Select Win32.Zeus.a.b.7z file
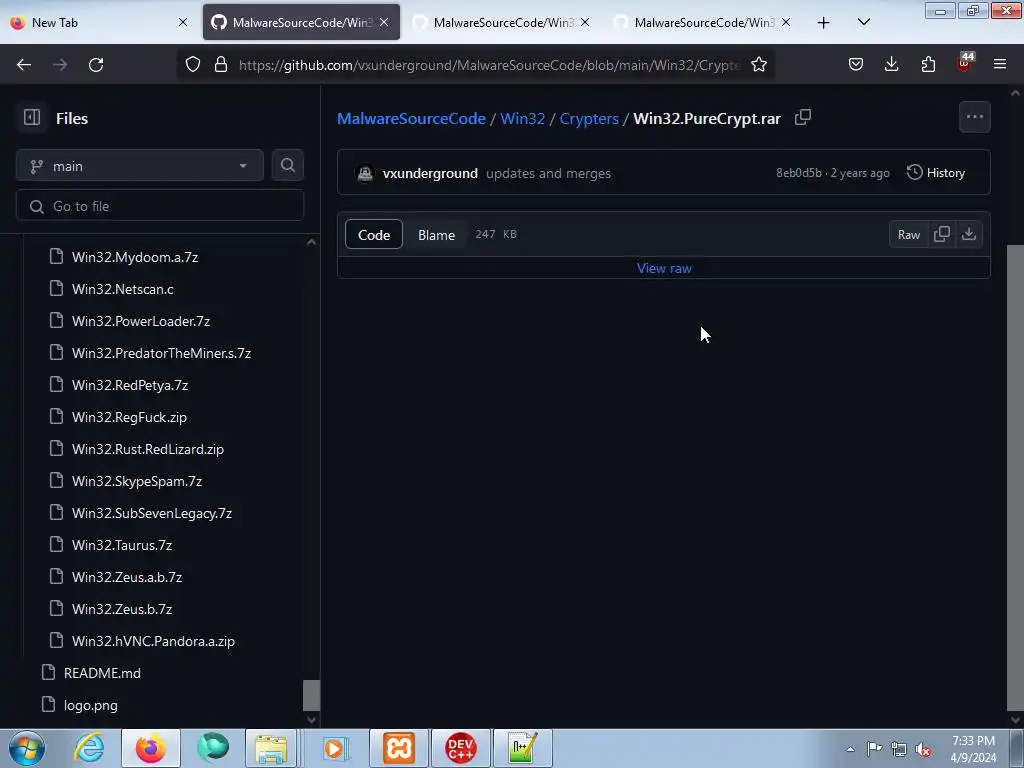 tap(127, 577)
